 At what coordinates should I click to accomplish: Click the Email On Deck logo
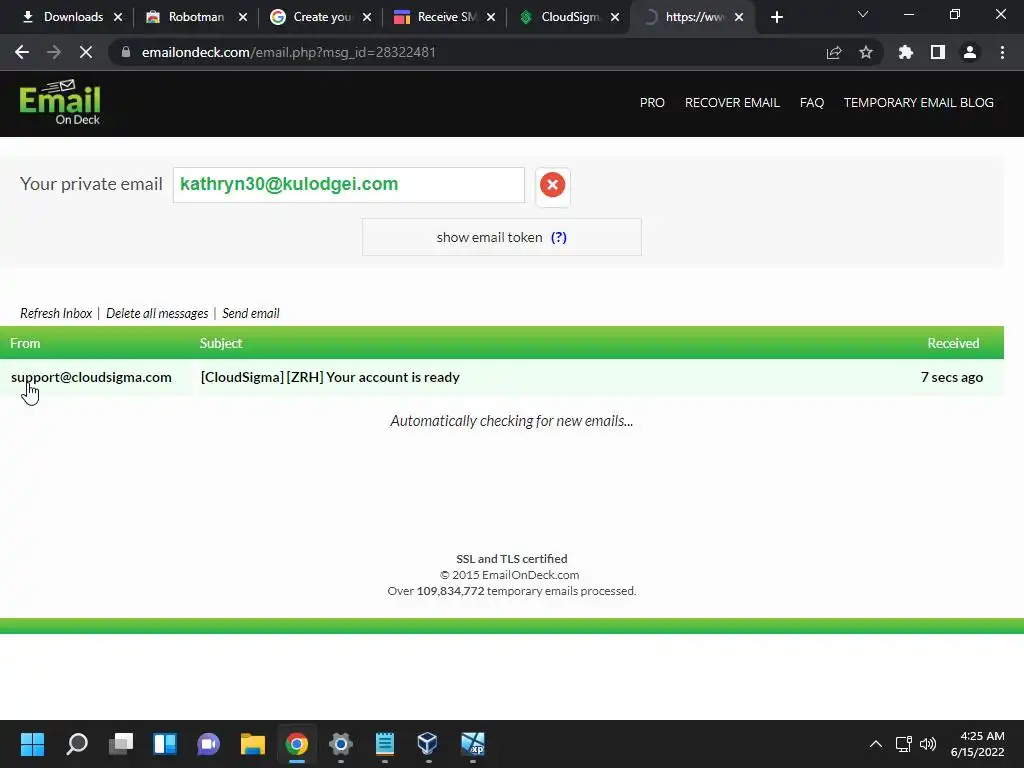click(59, 103)
